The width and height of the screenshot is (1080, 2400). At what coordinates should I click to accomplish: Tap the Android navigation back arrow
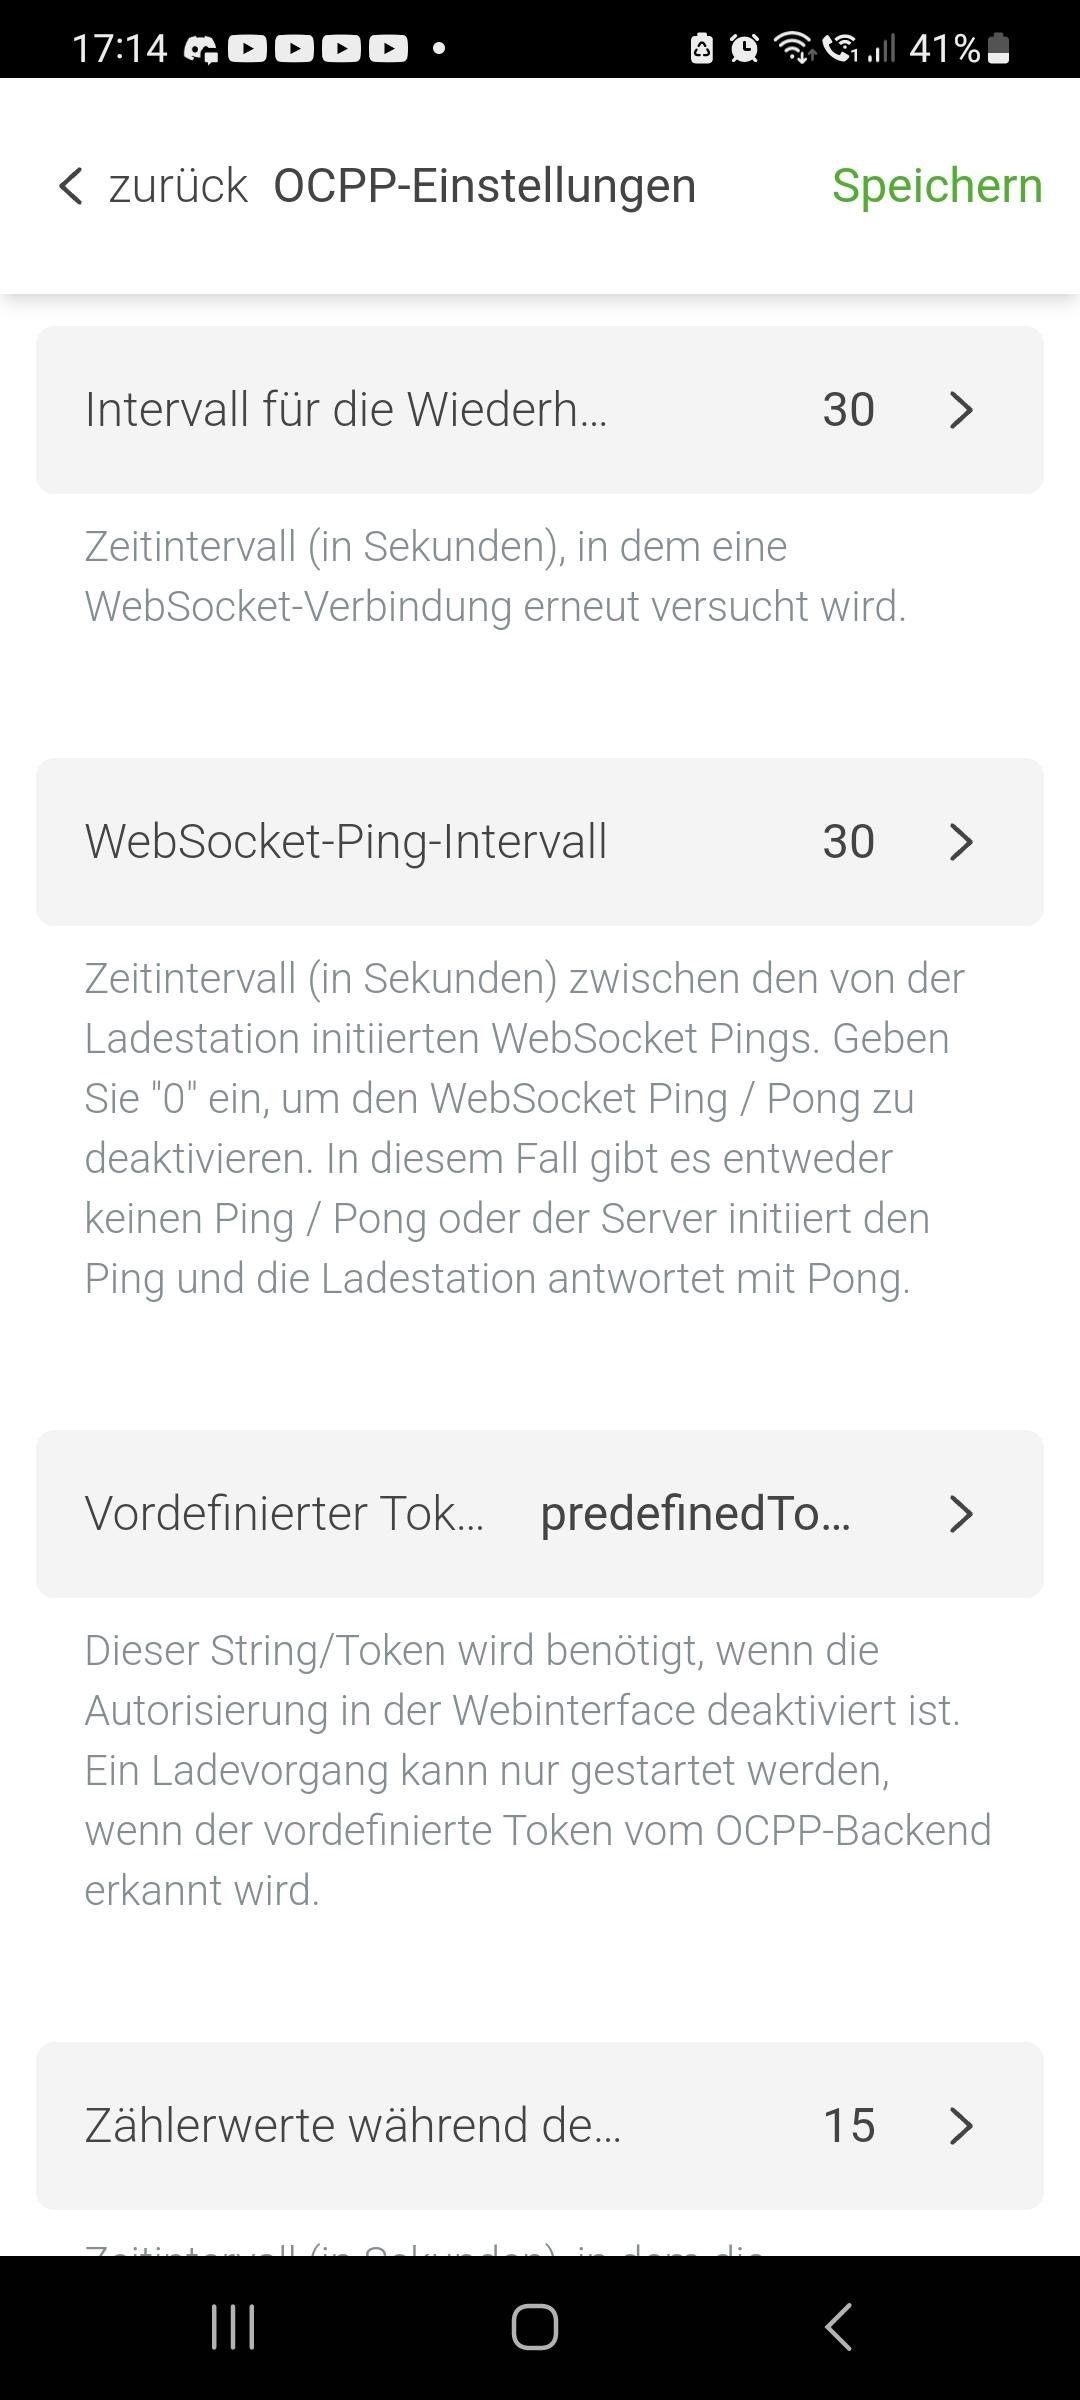coord(838,2326)
